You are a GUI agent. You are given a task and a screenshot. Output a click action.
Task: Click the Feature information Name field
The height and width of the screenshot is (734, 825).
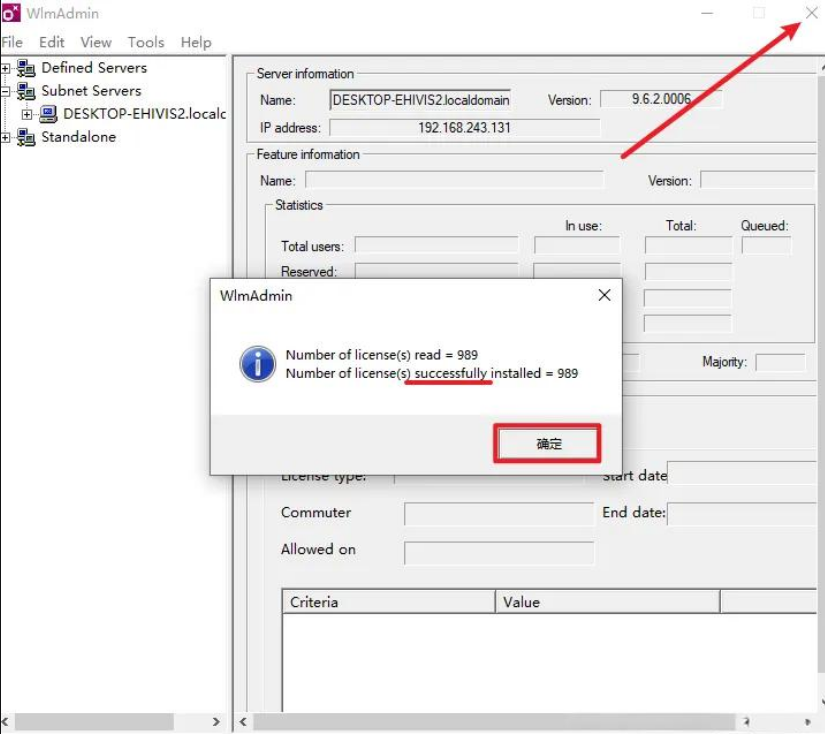(455, 180)
